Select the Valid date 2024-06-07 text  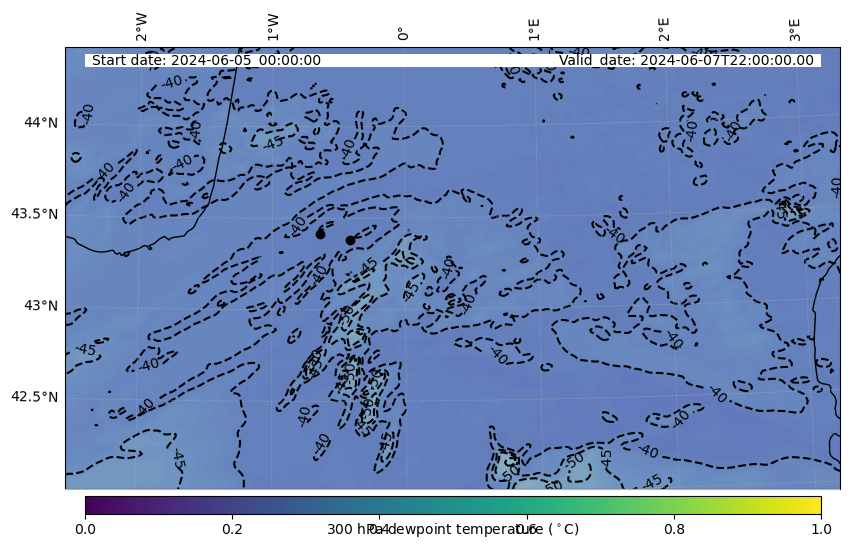click(x=686, y=60)
